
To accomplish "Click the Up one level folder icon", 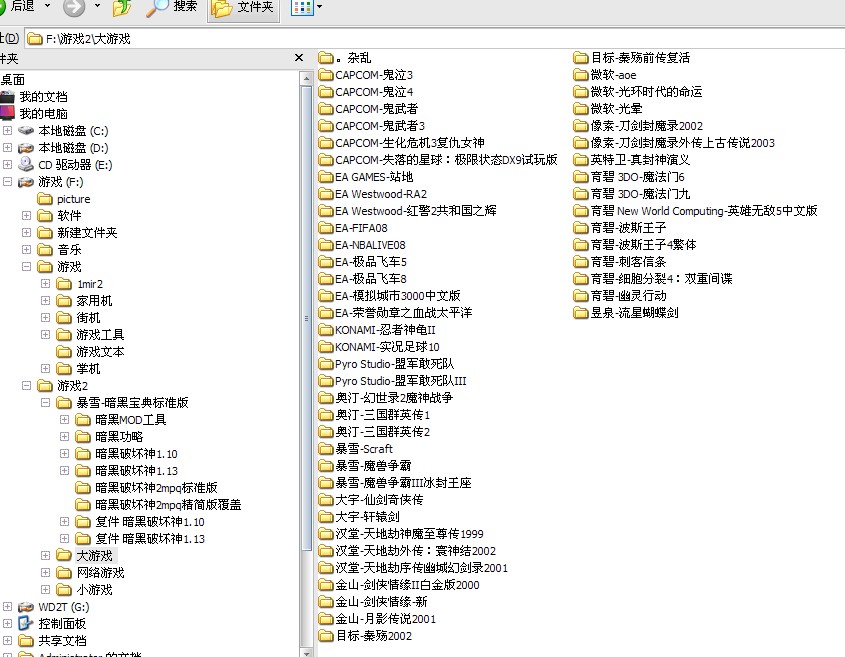I will (x=121, y=8).
